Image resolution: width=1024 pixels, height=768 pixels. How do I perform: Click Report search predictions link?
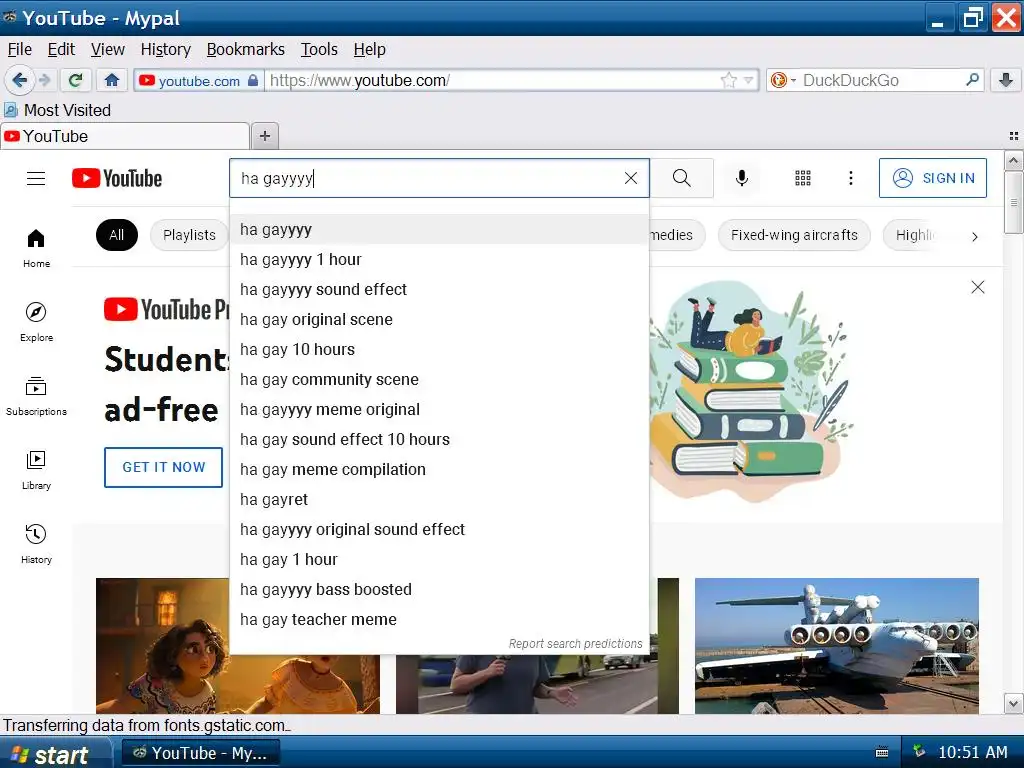tap(575, 644)
